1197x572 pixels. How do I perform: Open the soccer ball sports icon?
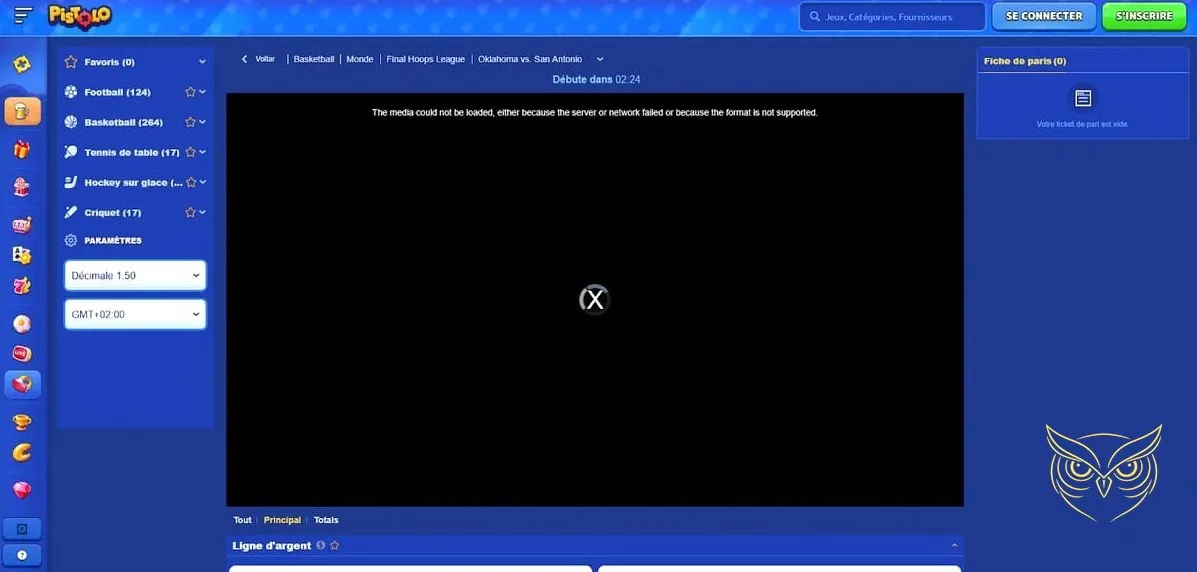(22, 324)
